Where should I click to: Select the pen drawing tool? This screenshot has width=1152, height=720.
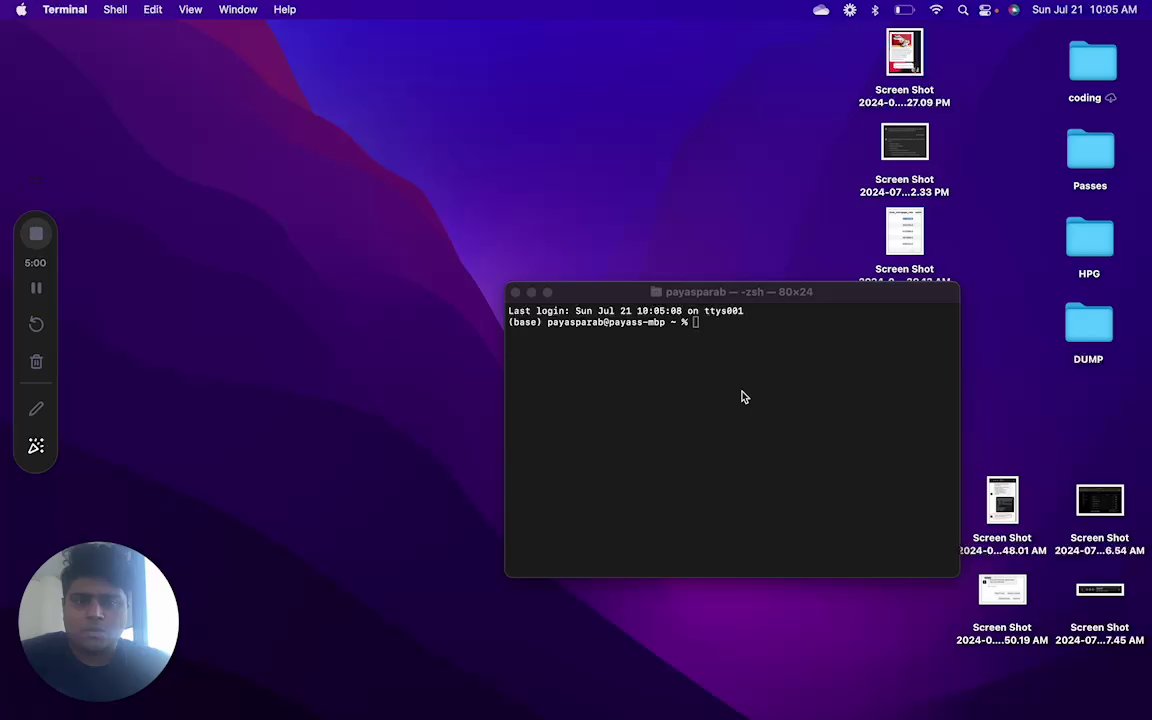[36, 408]
